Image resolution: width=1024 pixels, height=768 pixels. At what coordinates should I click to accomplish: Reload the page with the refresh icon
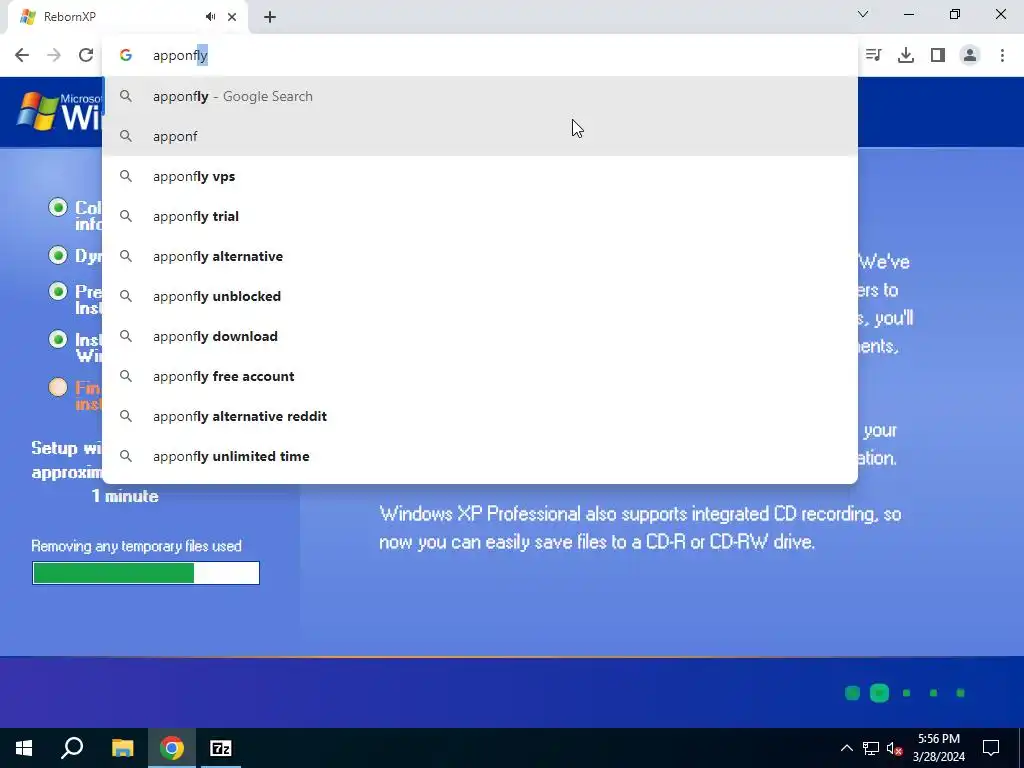(86, 55)
